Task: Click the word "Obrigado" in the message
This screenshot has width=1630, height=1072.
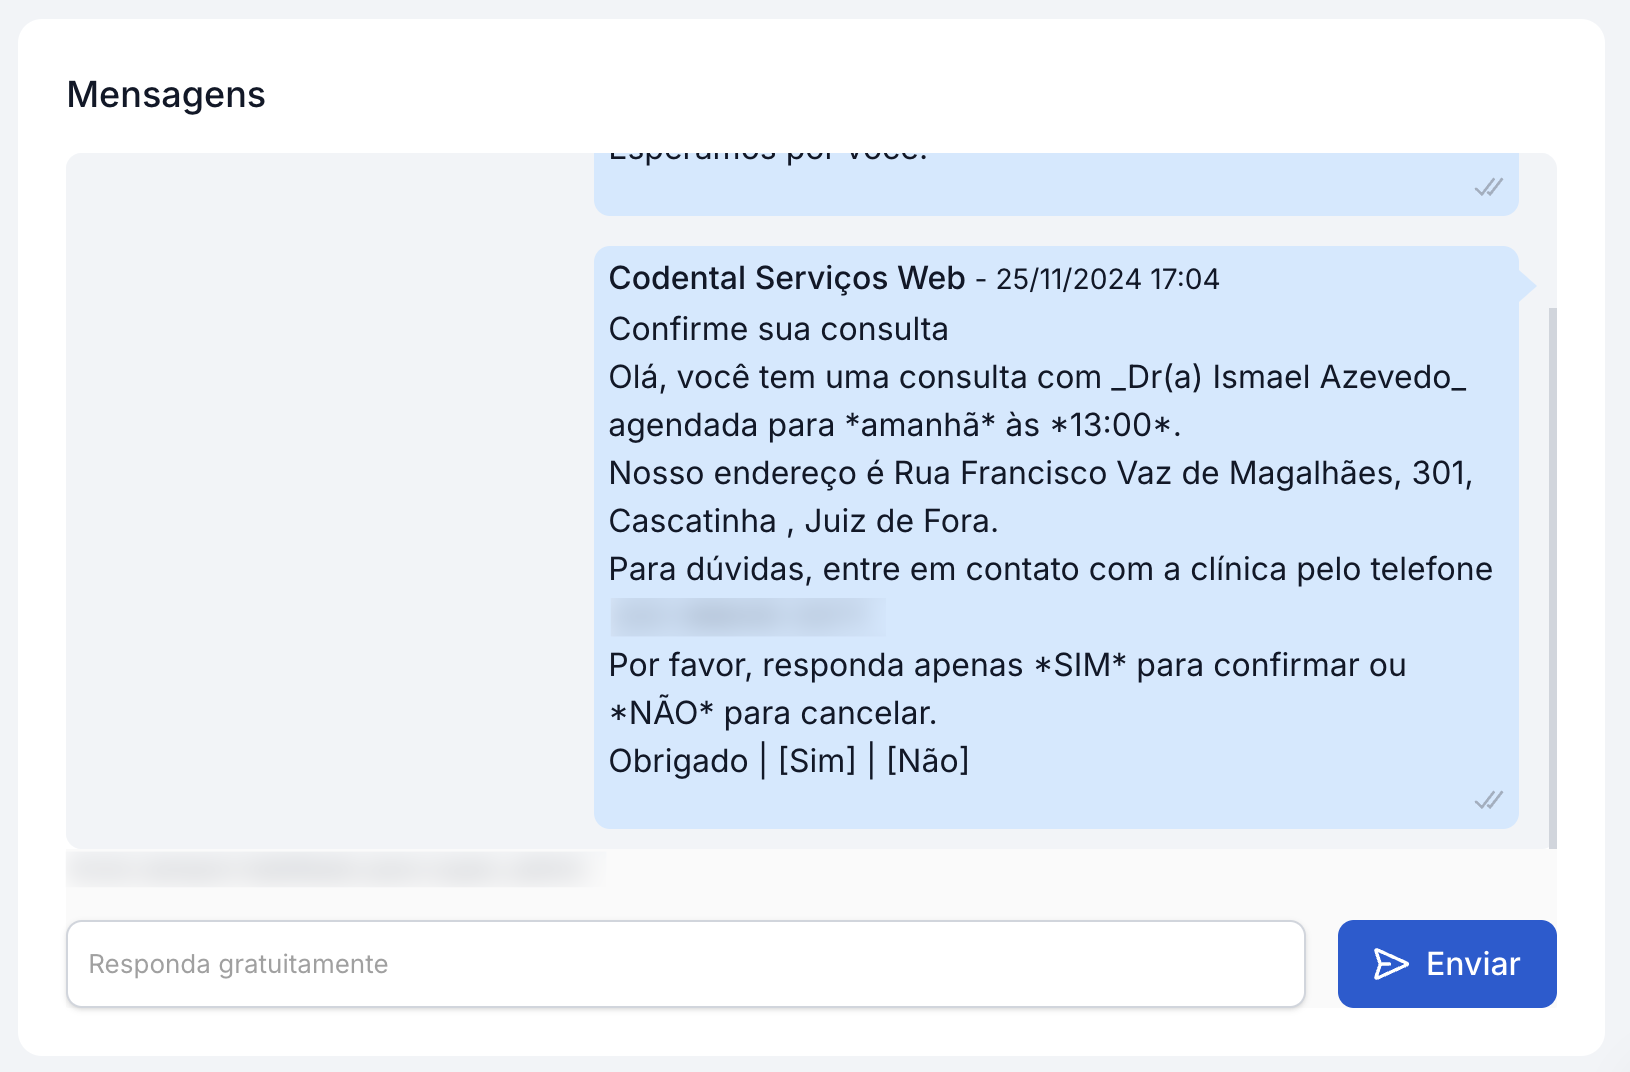Action: click(678, 761)
